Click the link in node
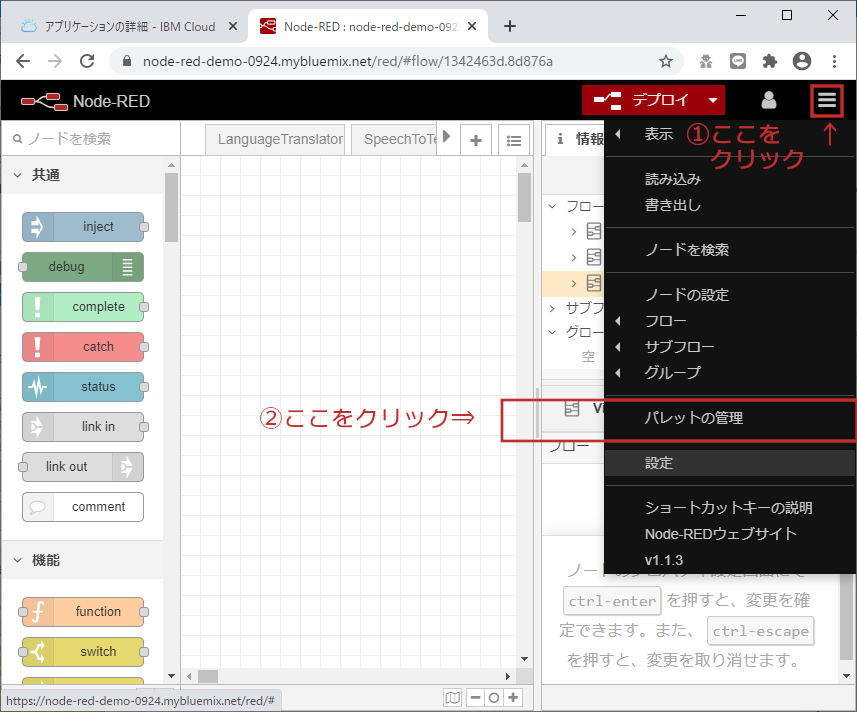The width and height of the screenshot is (857, 712). [x=83, y=427]
